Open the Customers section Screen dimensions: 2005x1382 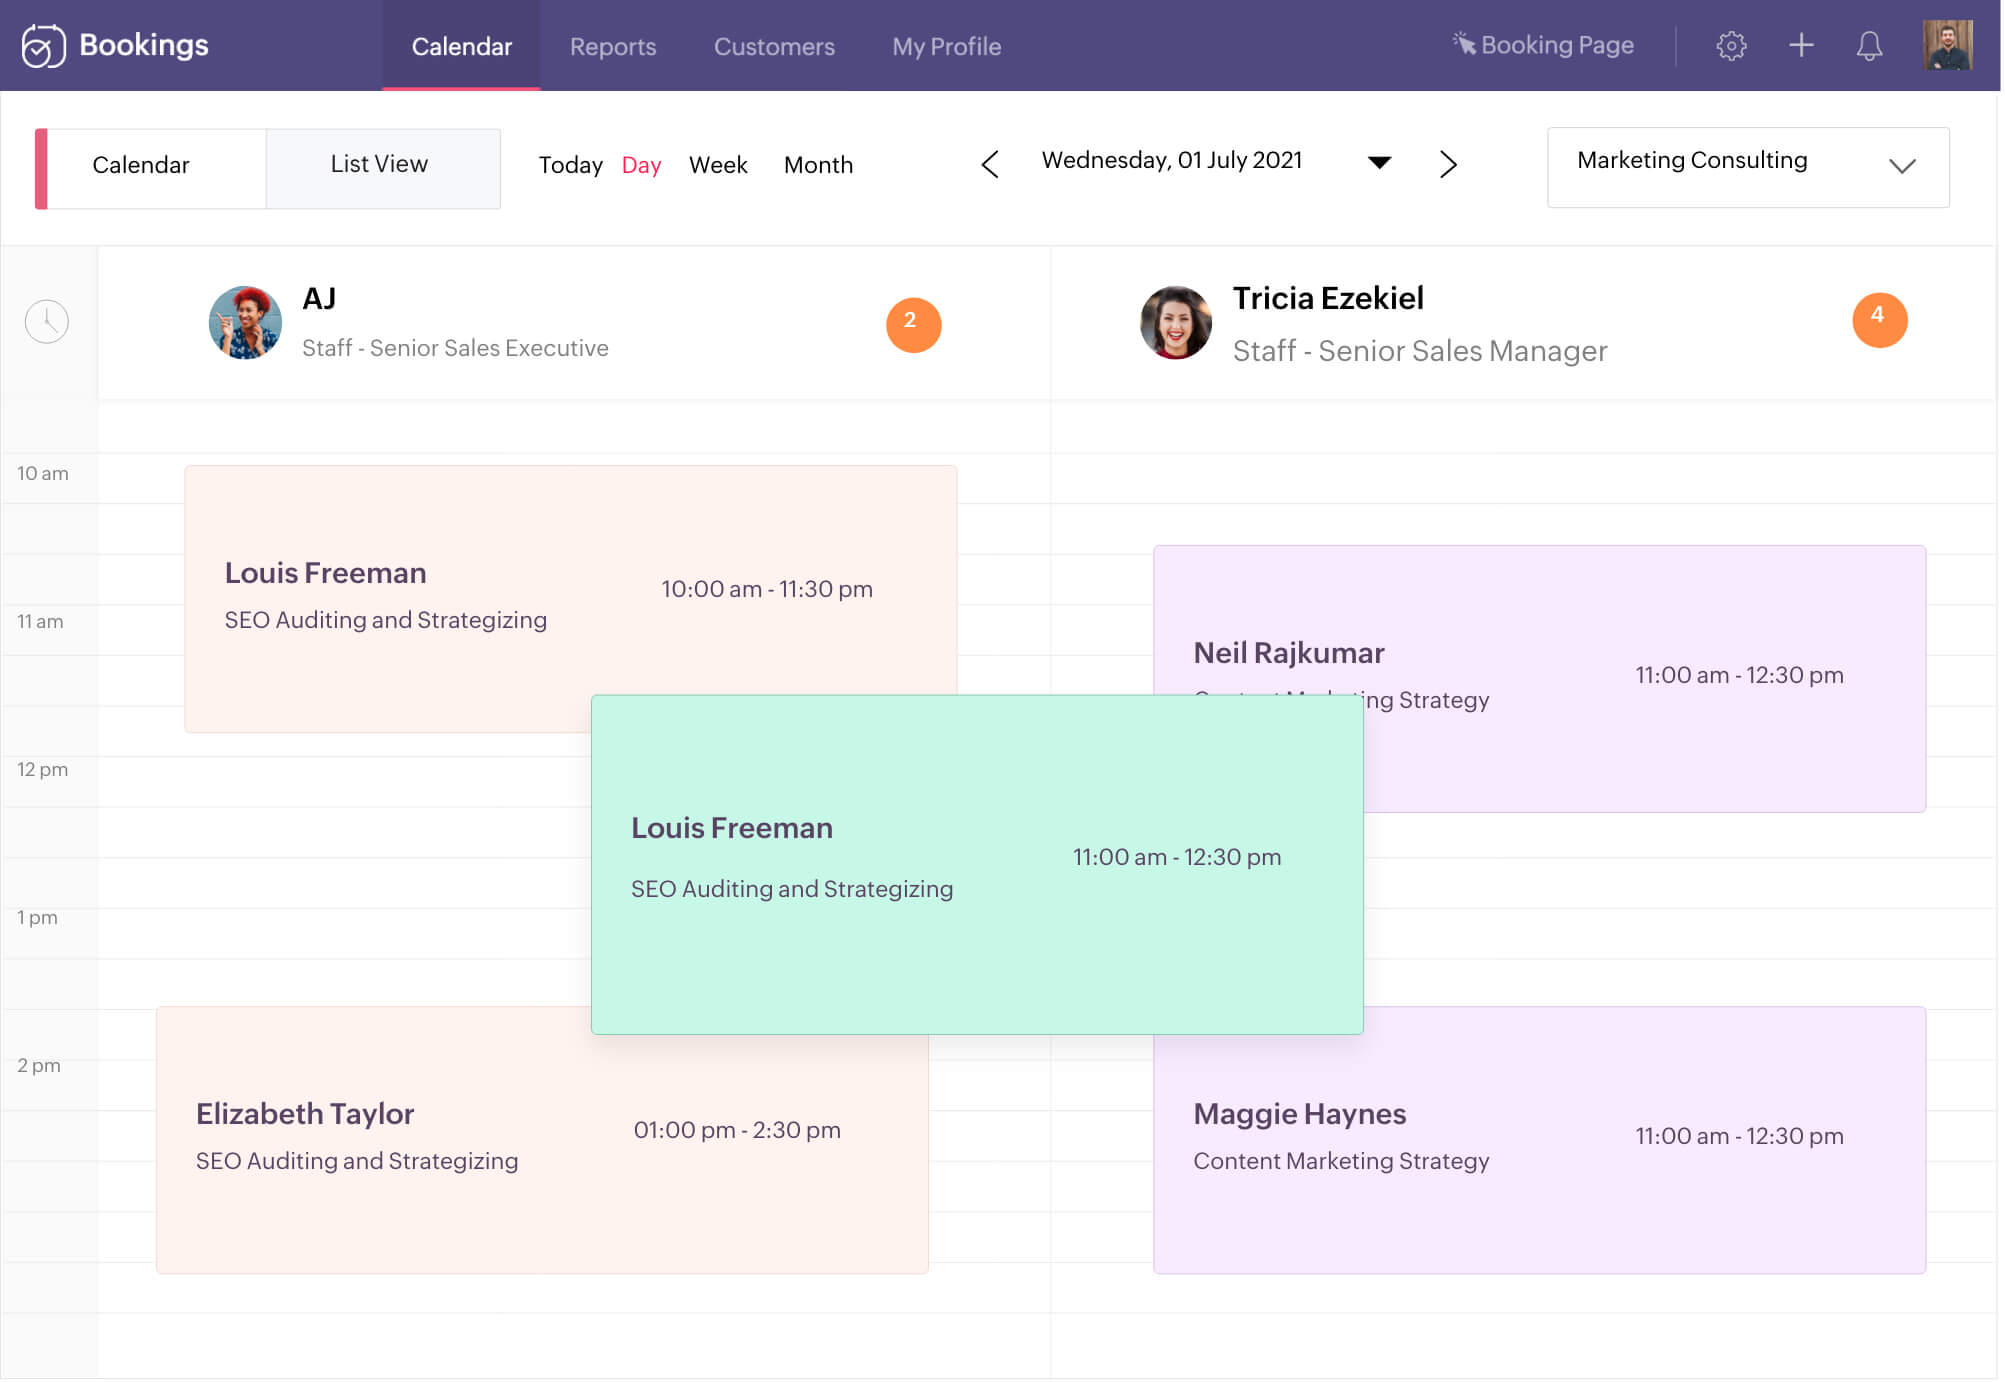773,46
